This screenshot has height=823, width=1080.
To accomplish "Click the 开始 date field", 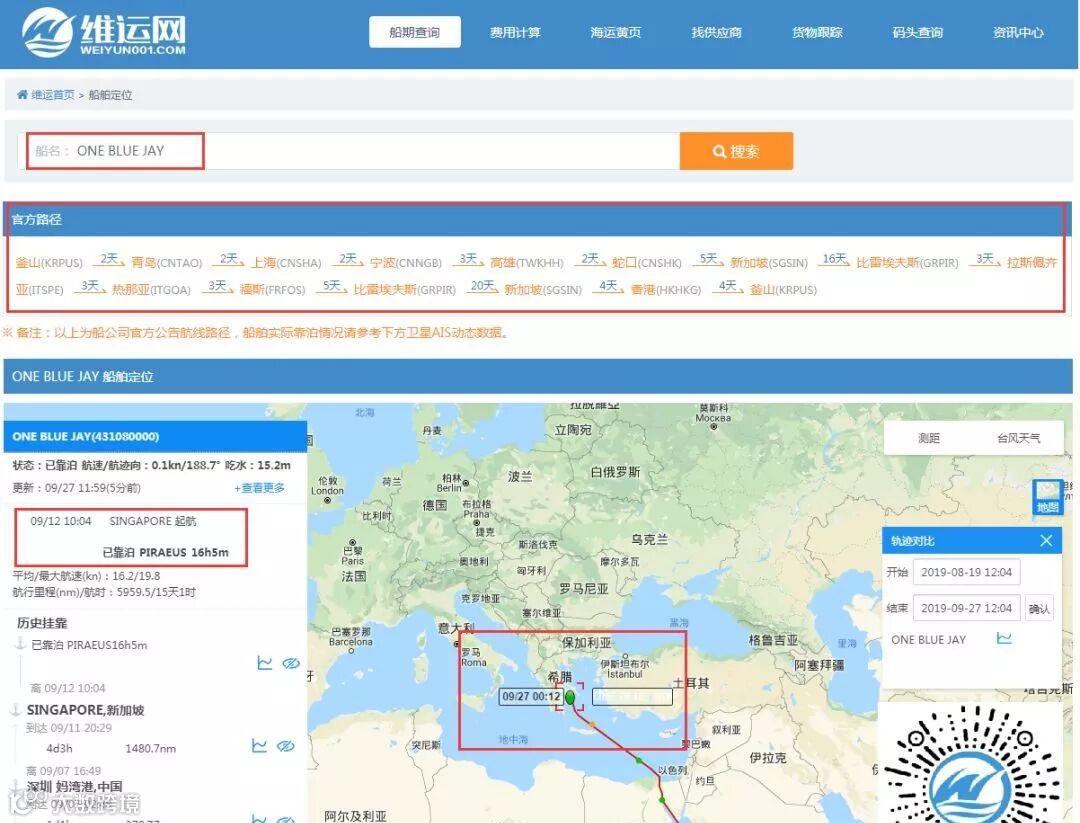I will [966, 572].
